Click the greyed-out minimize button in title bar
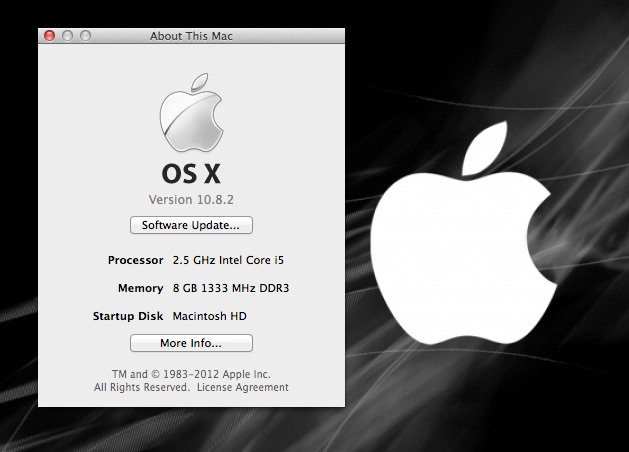Viewport: 629px width, 452px height. 67,36
